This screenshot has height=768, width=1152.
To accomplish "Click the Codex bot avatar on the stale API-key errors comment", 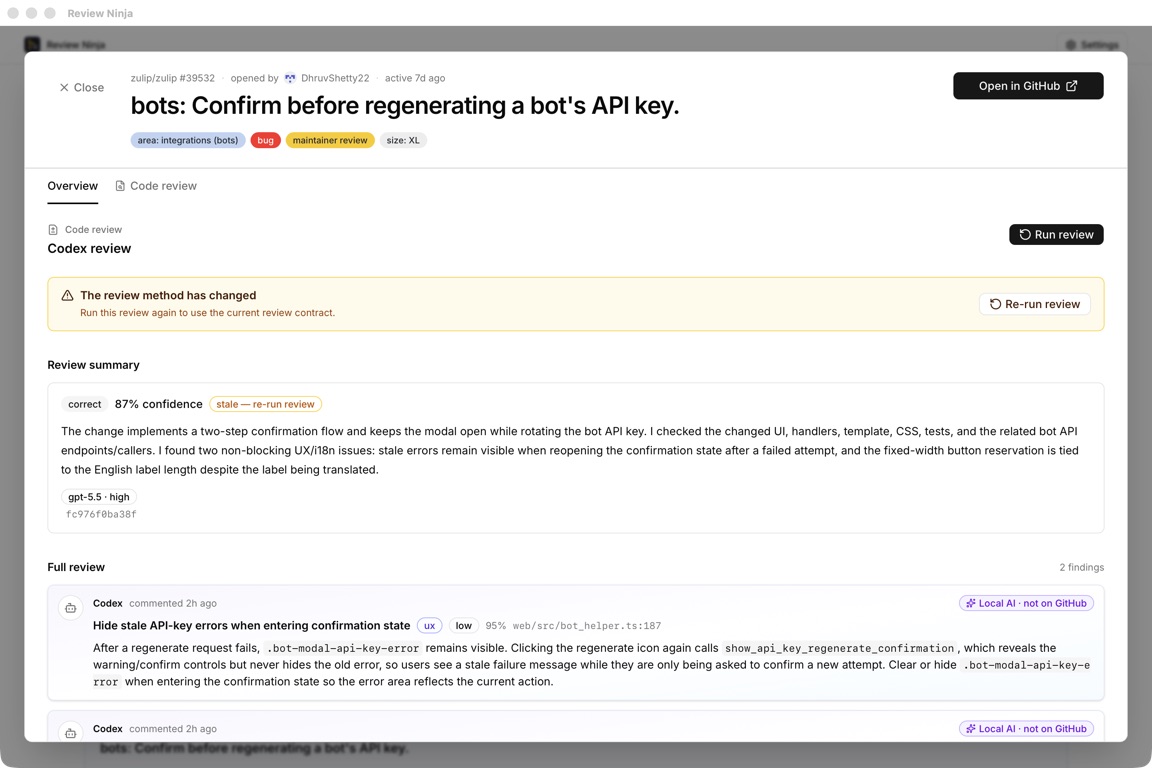I will 71,608.
